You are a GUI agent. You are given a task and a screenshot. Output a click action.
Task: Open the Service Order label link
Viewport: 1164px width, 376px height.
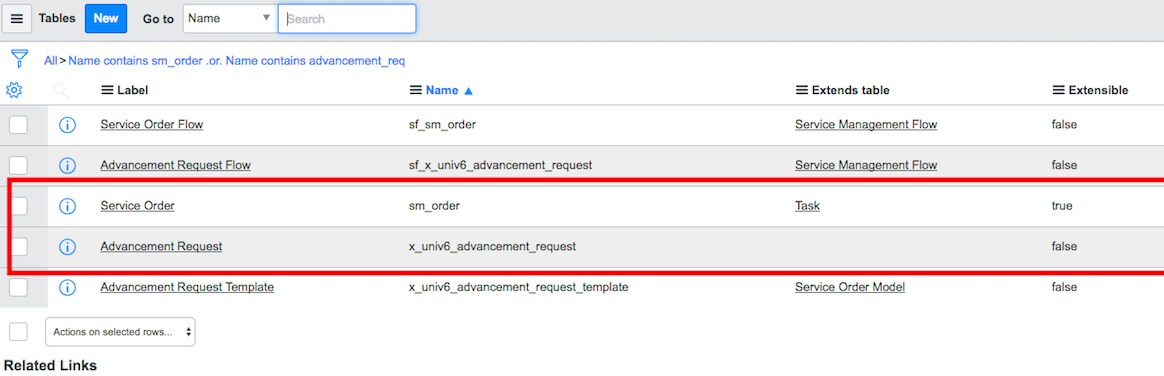coord(137,206)
